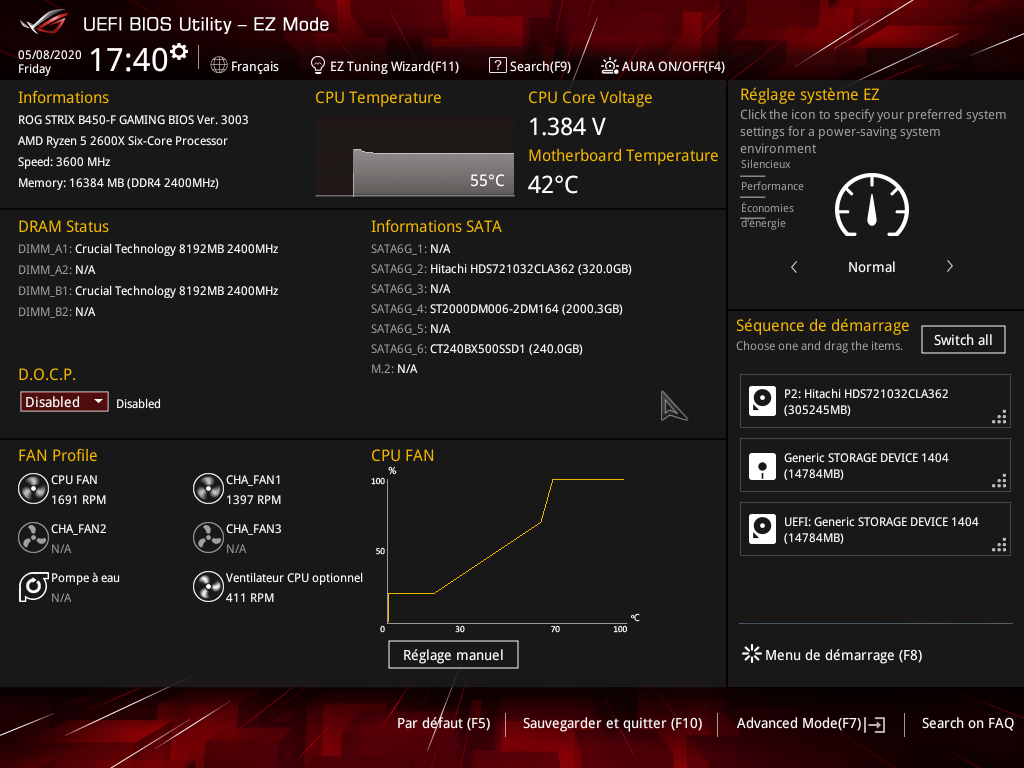Click Par défaut (F5)

[443, 723]
